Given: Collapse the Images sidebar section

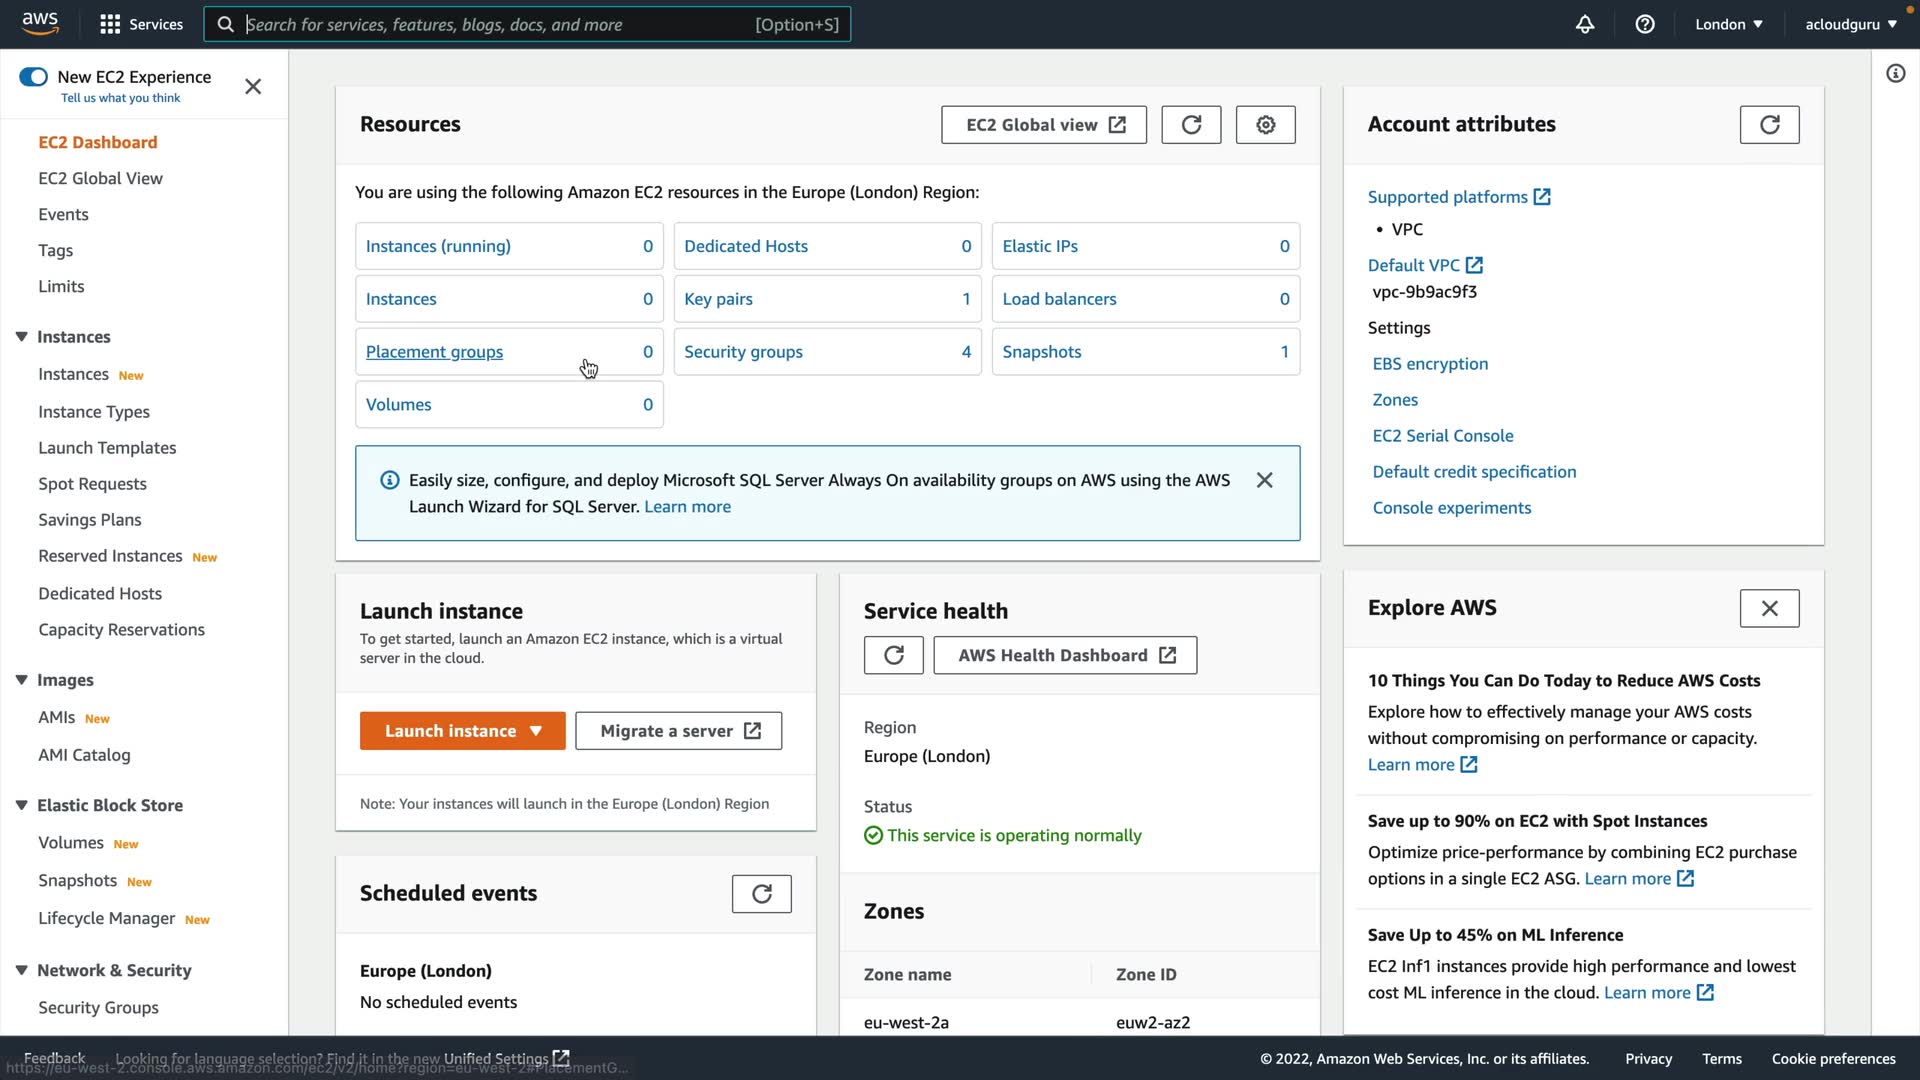Looking at the screenshot, I should pyautogui.click(x=21, y=680).
